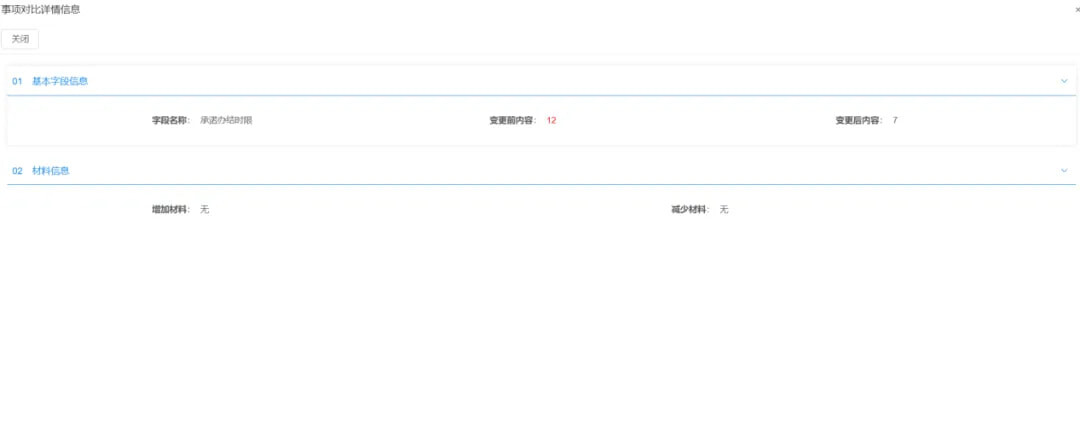This screenshot has width=1080, height=439.
Task: Click the 增加材料 label
Action: click(170, 210)
